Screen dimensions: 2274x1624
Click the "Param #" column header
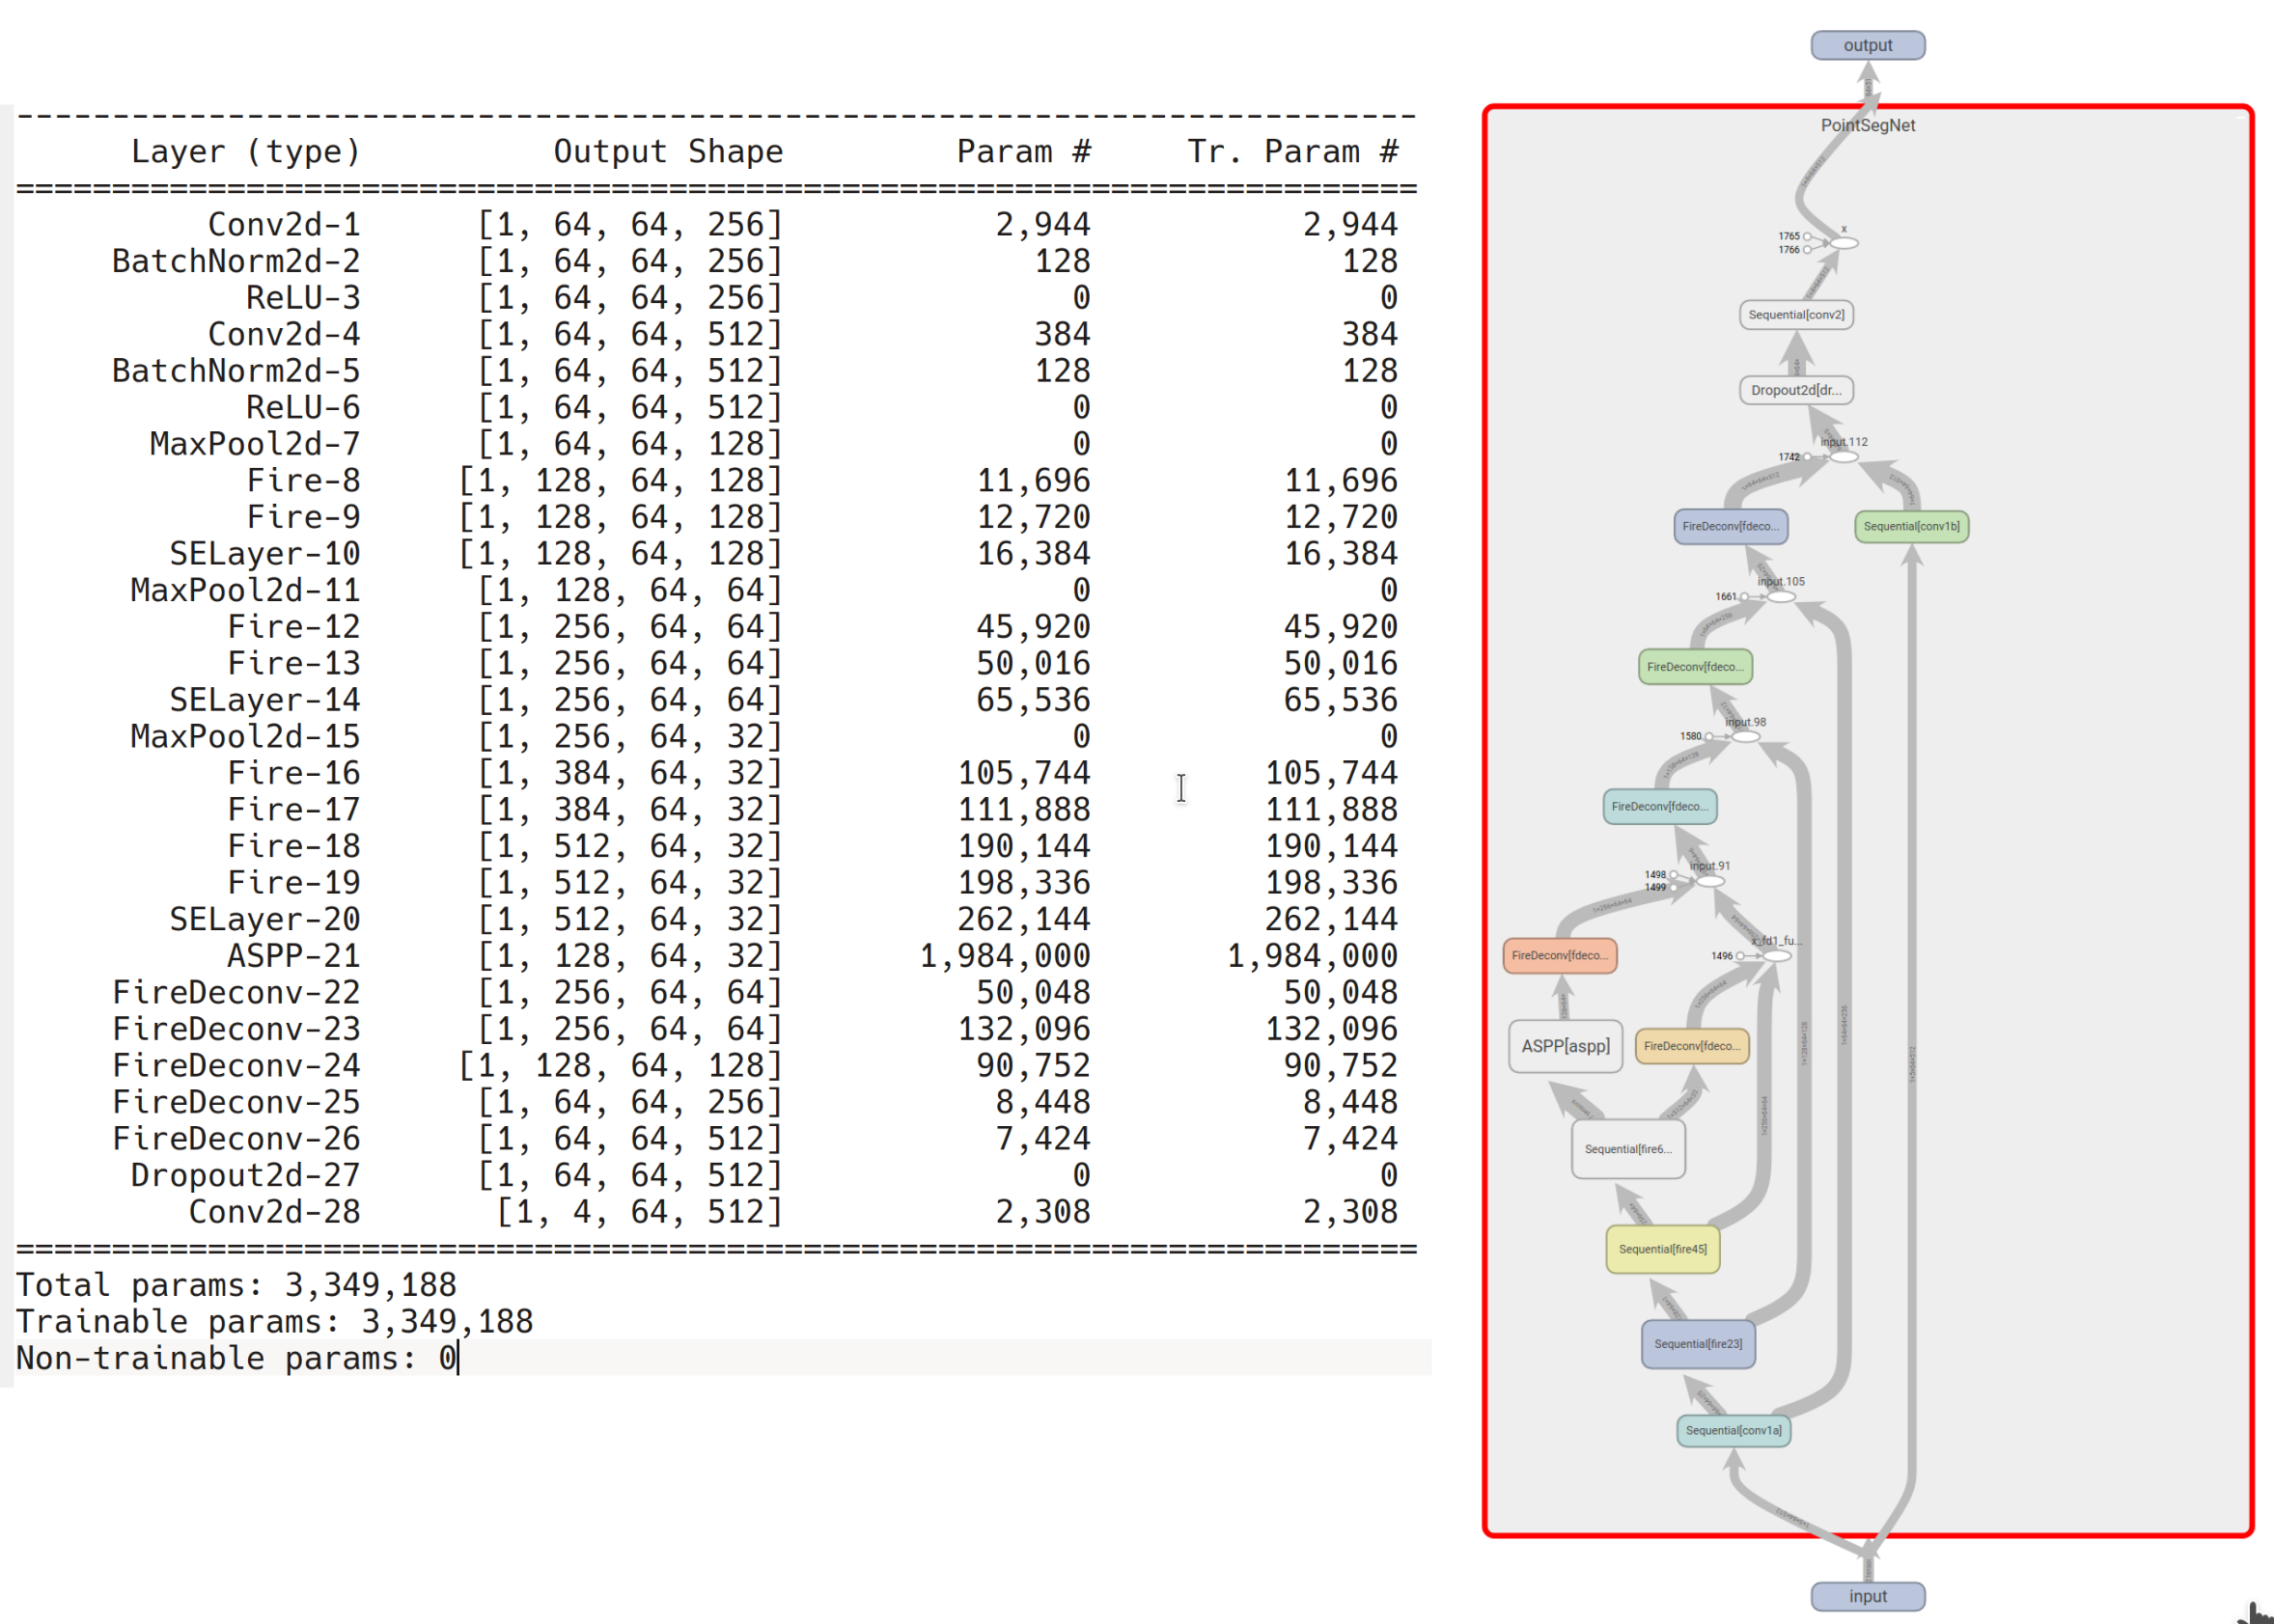[1024, 152]
